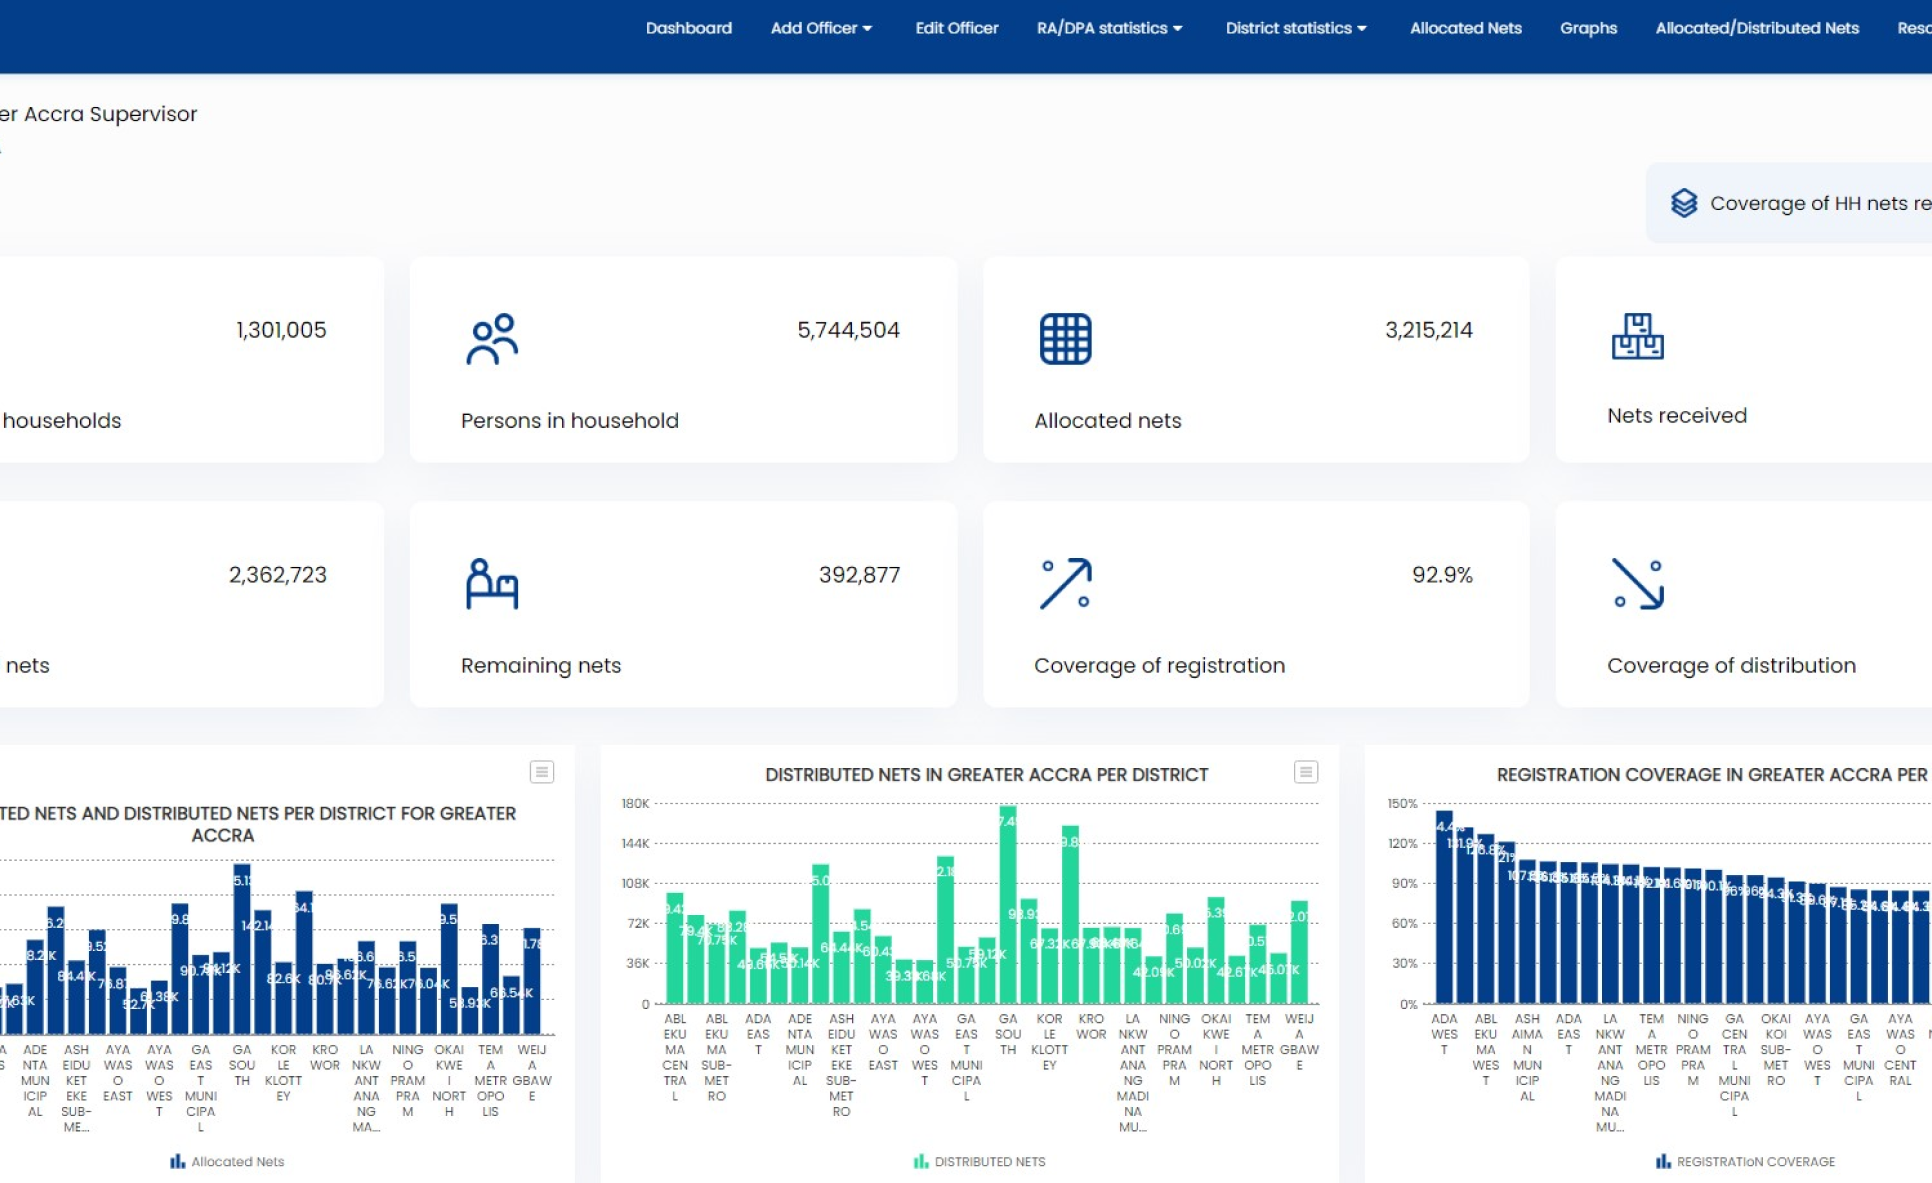Open the Allocated Nets chart context menu
This screenshot has height=1183, width=1932.
tap(541, 772)
